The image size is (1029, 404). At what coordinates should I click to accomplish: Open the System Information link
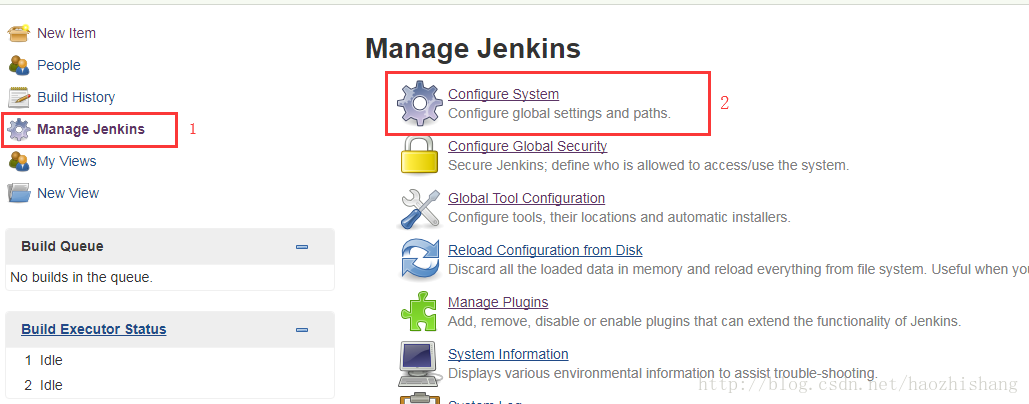pos(508,354)
